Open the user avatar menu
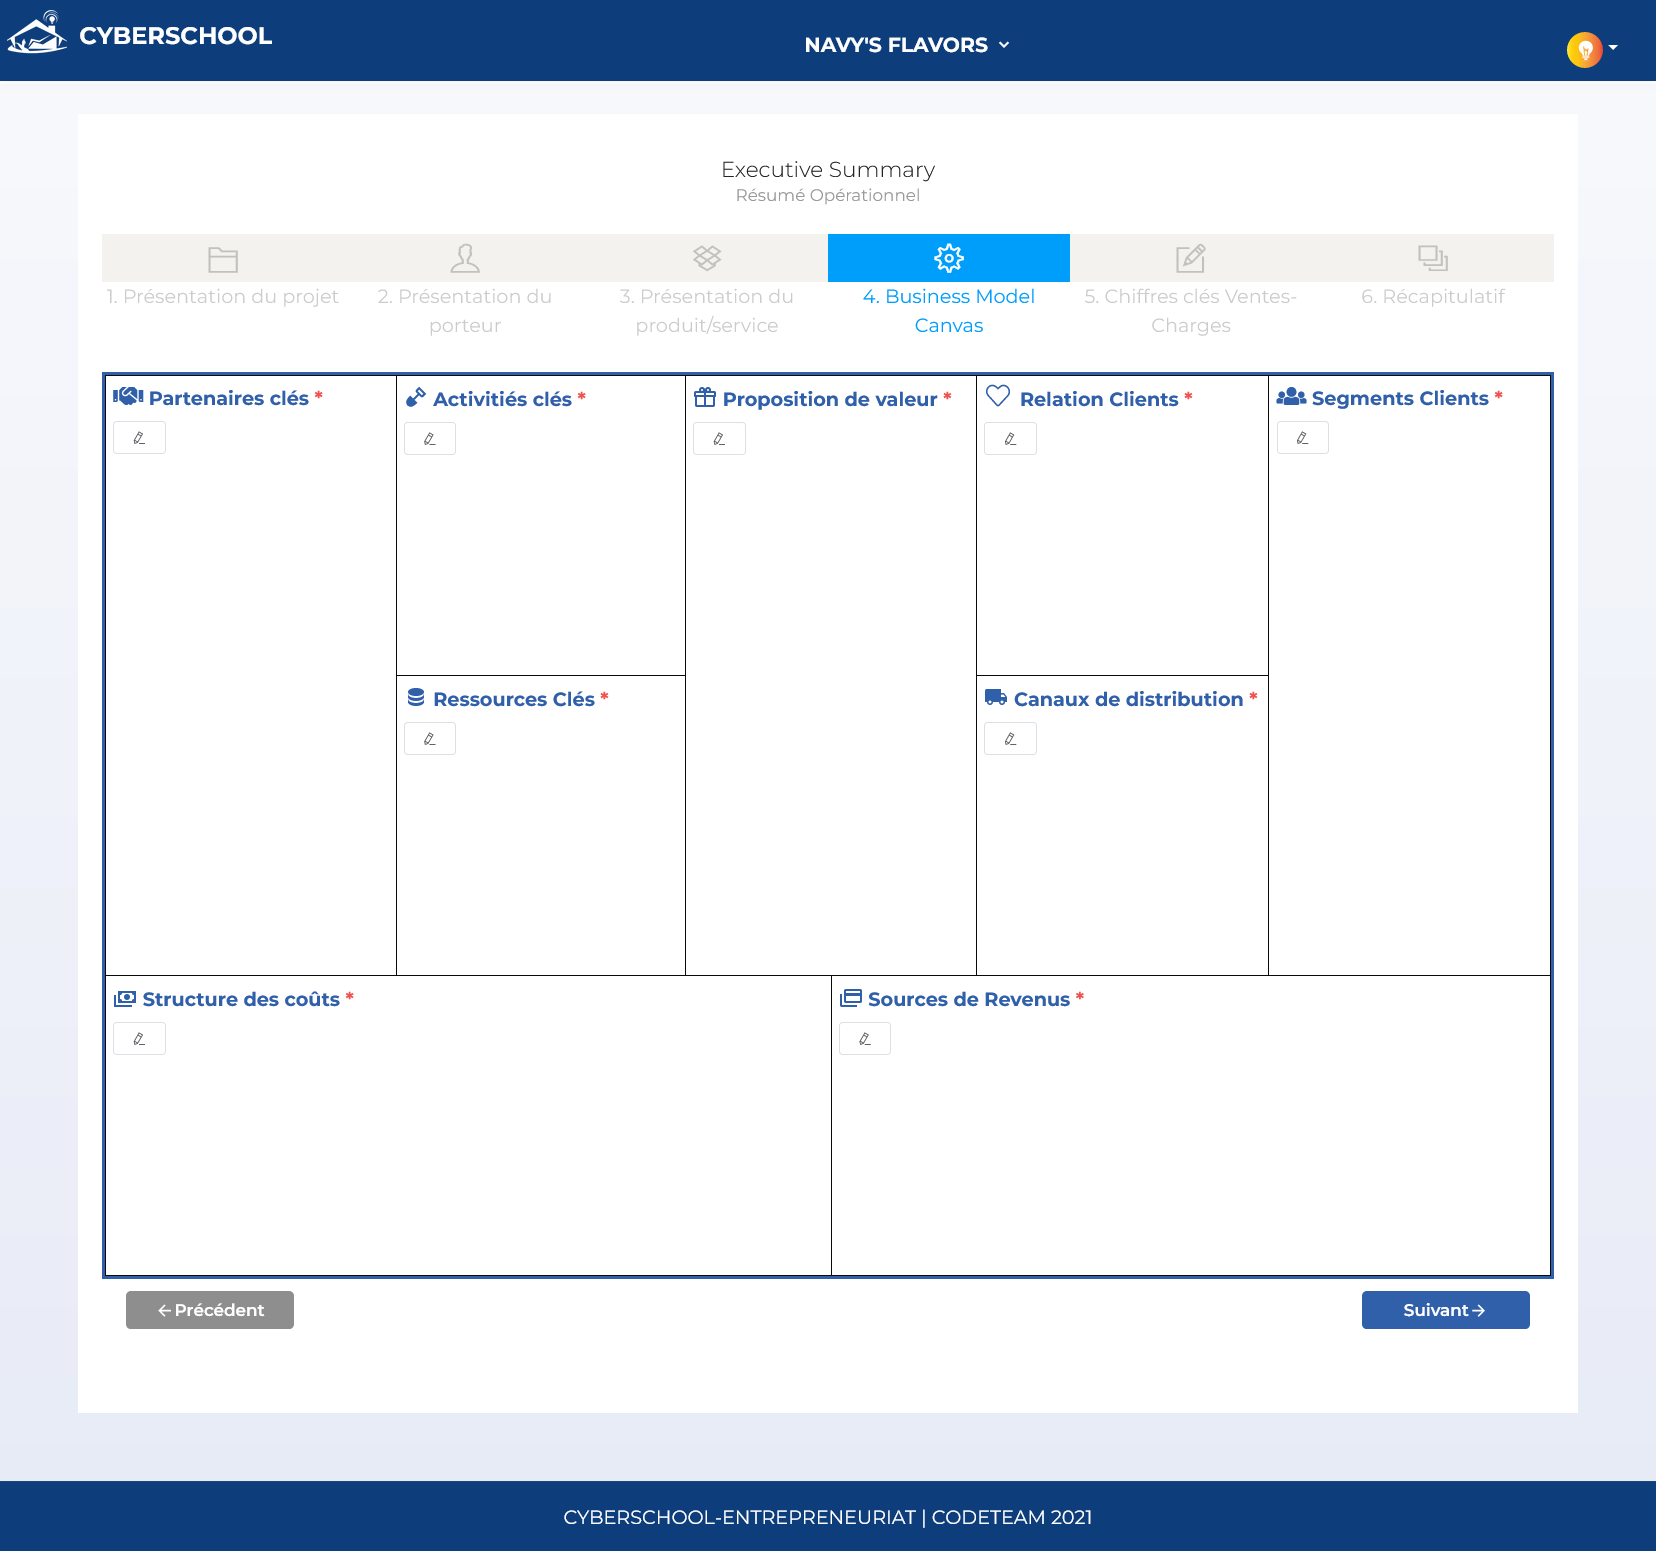Viewport: 1656px width, 1551px height. click(1584, 49)
